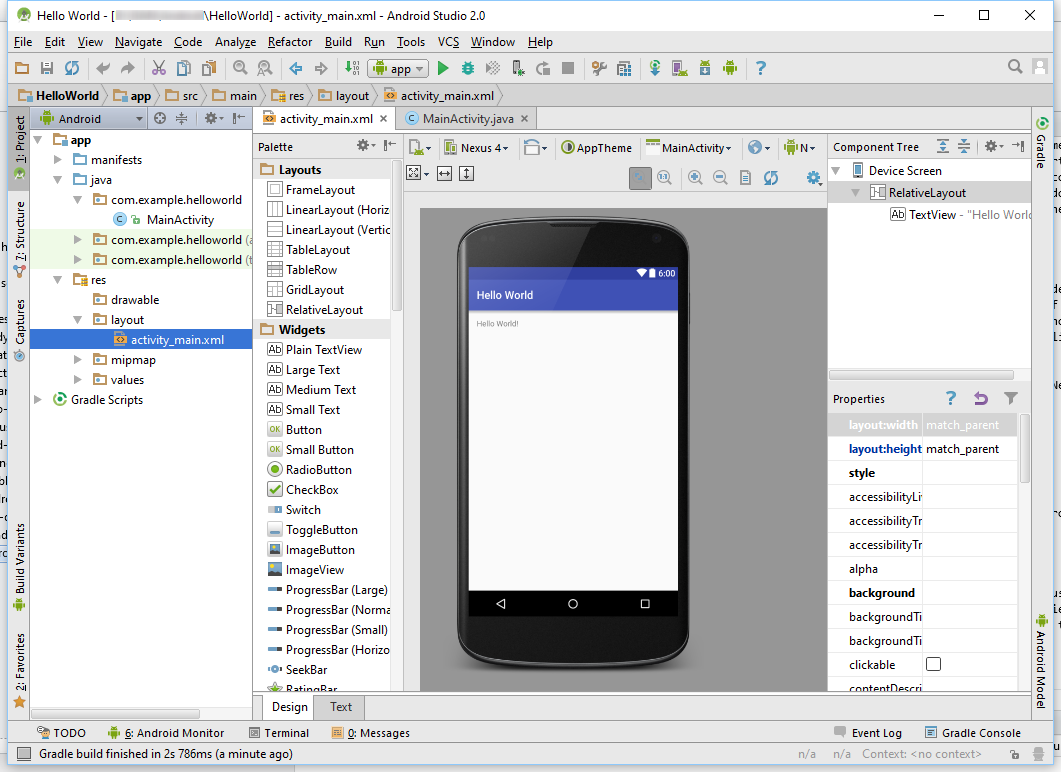Click the Properties help question mark icon
Image resolution: width=1061 pixels, height=772 pixels.
click(x=951, y=399)
